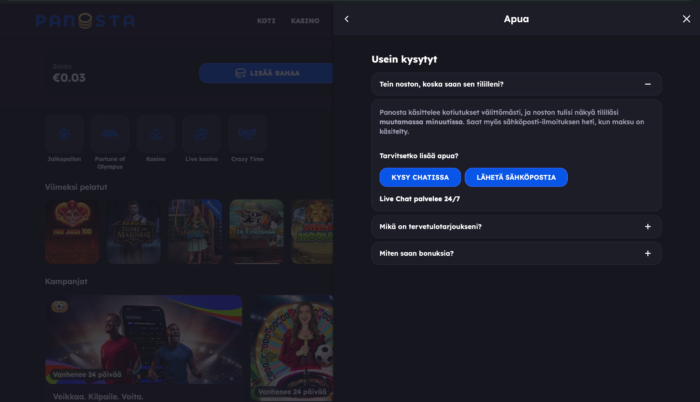Open the Koti navigation item

(x=266, y=21)
